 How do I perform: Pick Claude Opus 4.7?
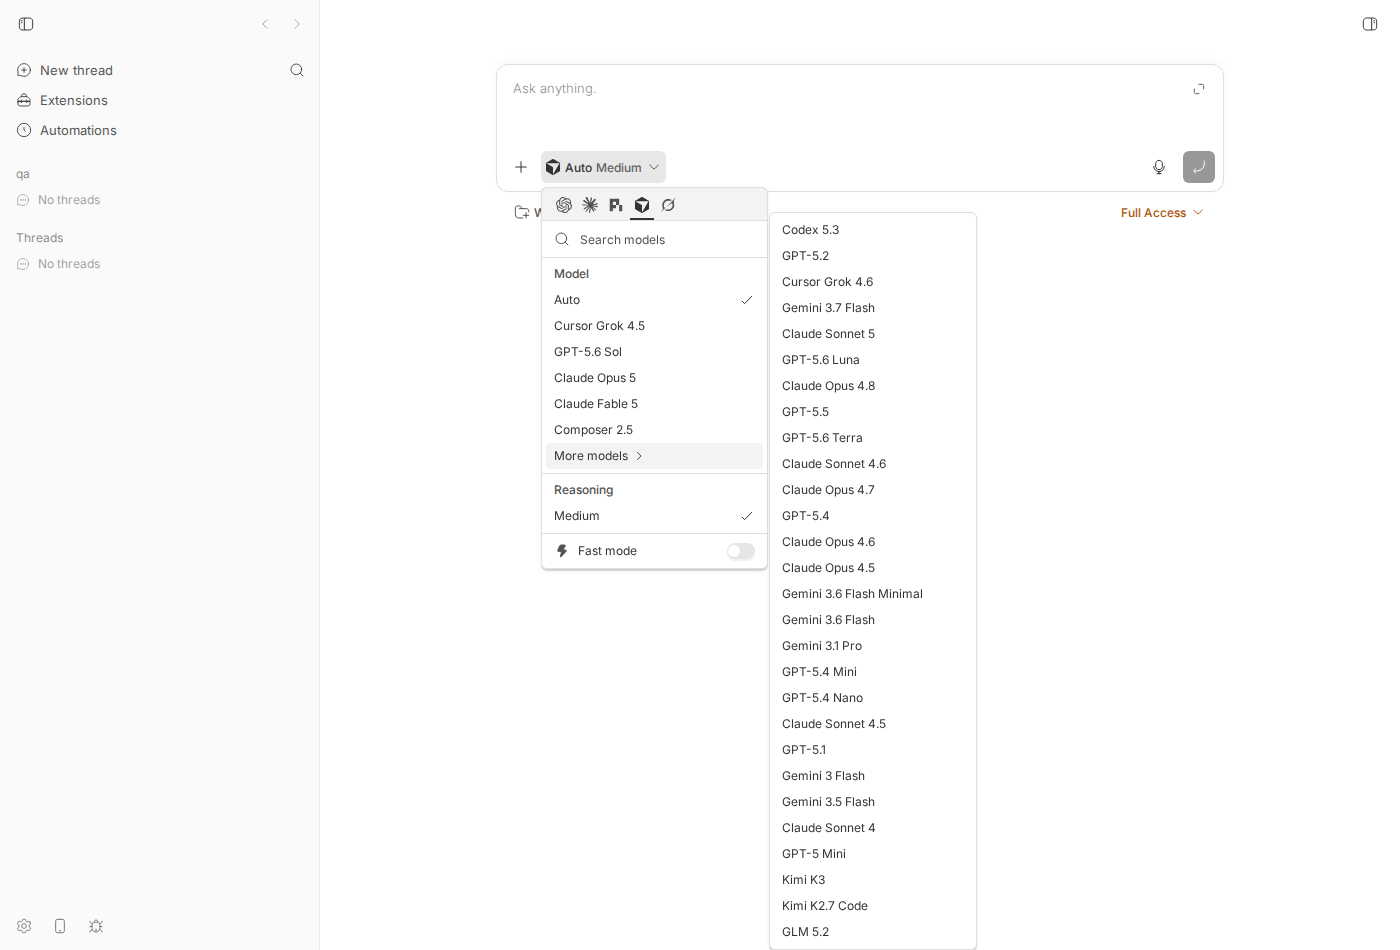(x=873, y=490)
